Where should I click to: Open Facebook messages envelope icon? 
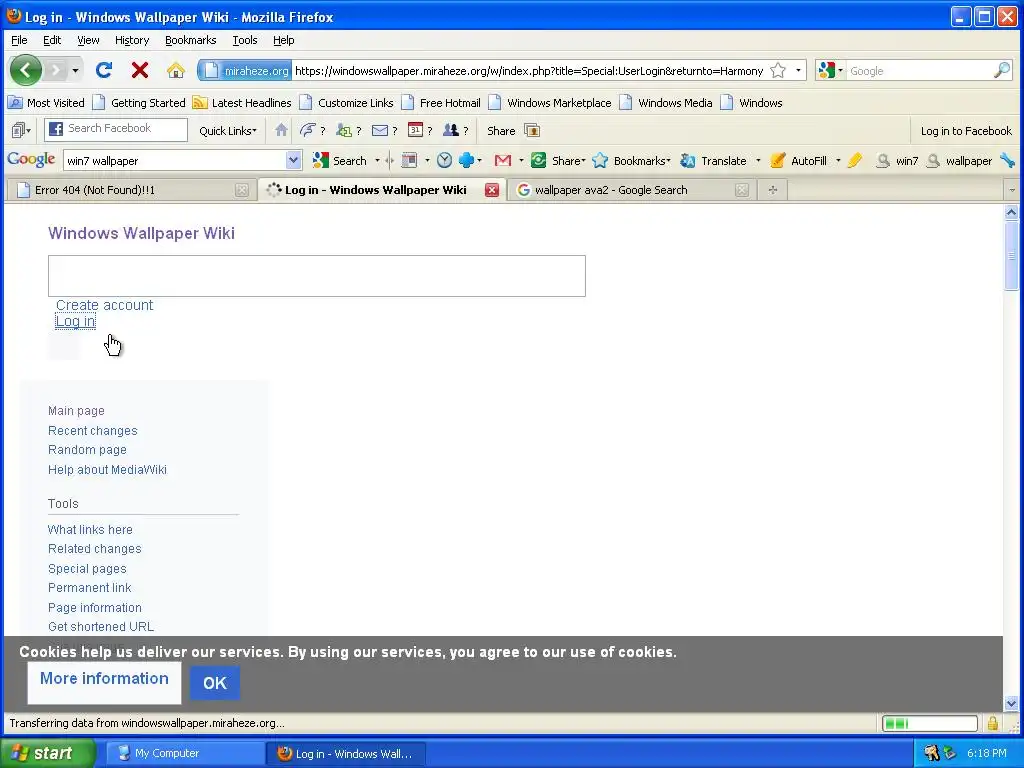(379, 131)
